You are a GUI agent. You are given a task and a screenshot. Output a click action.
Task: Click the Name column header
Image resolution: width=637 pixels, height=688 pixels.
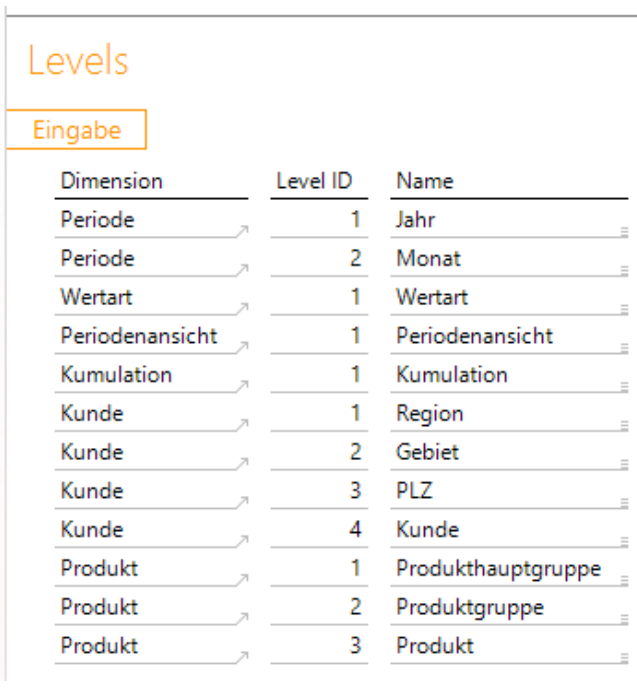click(x=425, y=181)
